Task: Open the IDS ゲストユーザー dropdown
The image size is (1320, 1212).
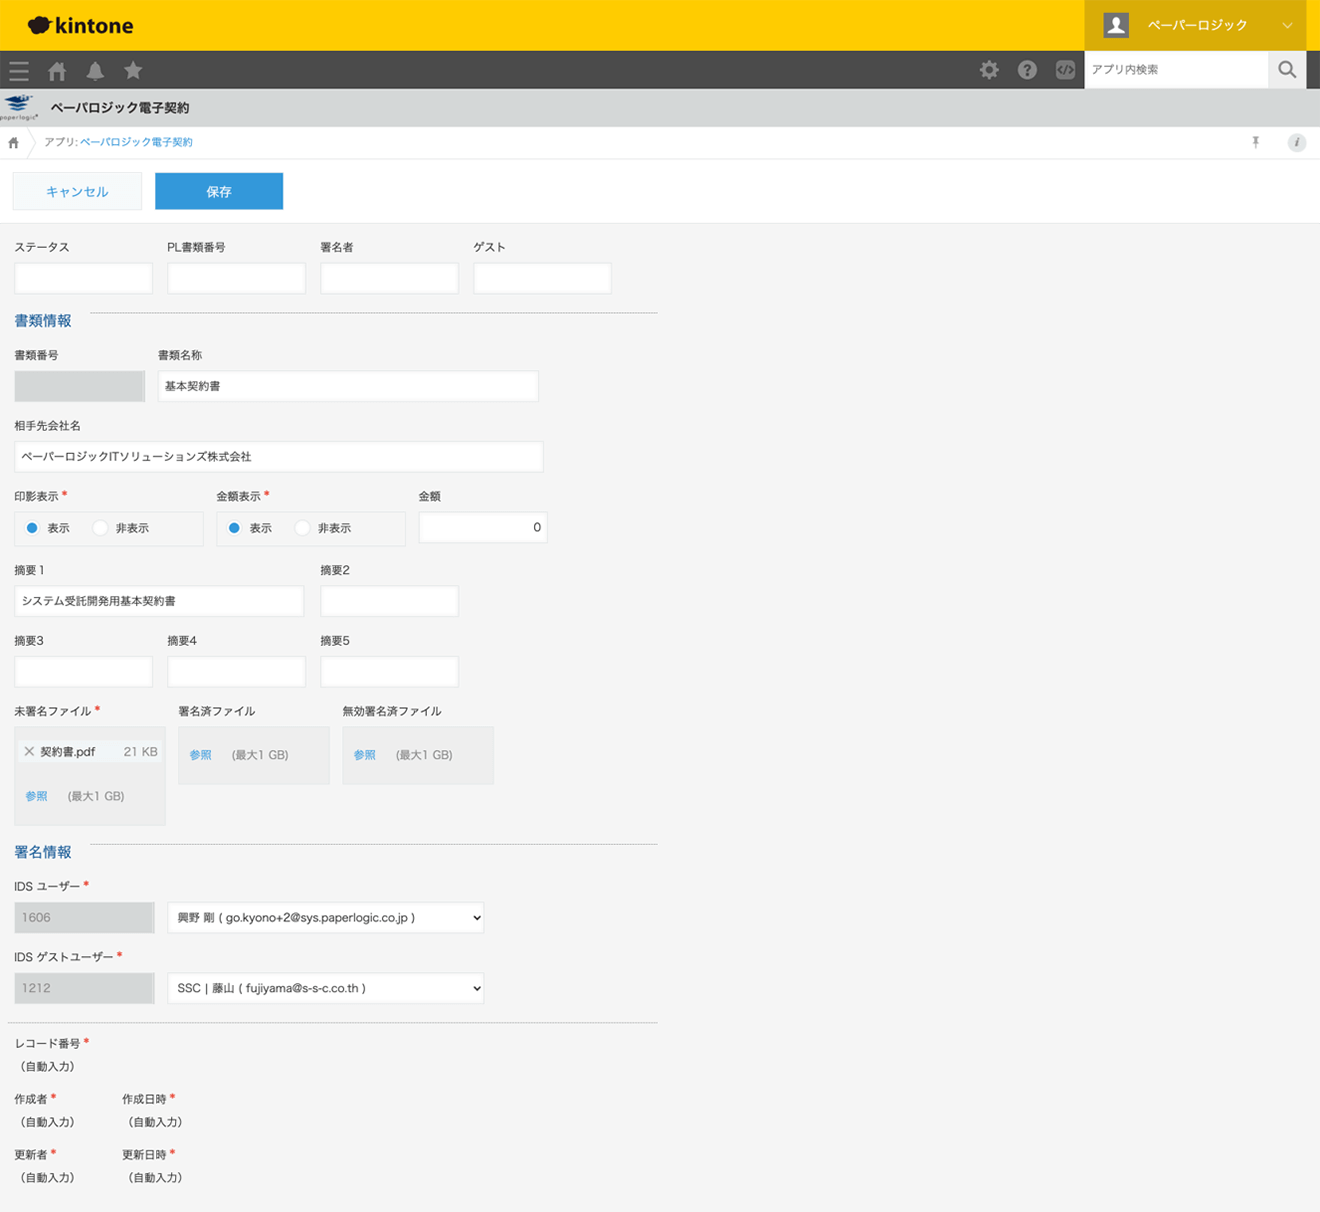Action: (325, 989)
